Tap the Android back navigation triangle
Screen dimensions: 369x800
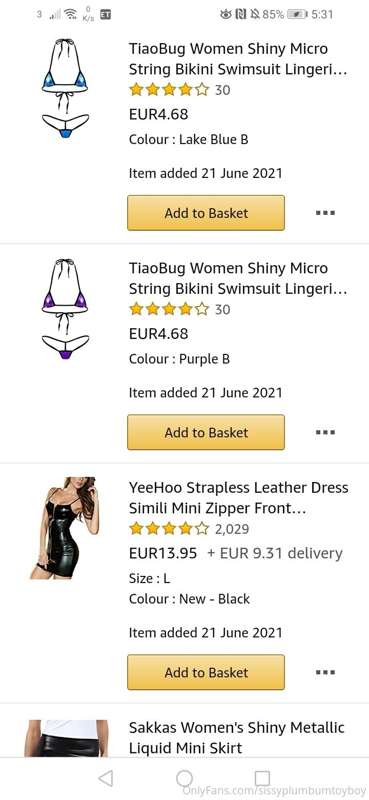(106, 778)
